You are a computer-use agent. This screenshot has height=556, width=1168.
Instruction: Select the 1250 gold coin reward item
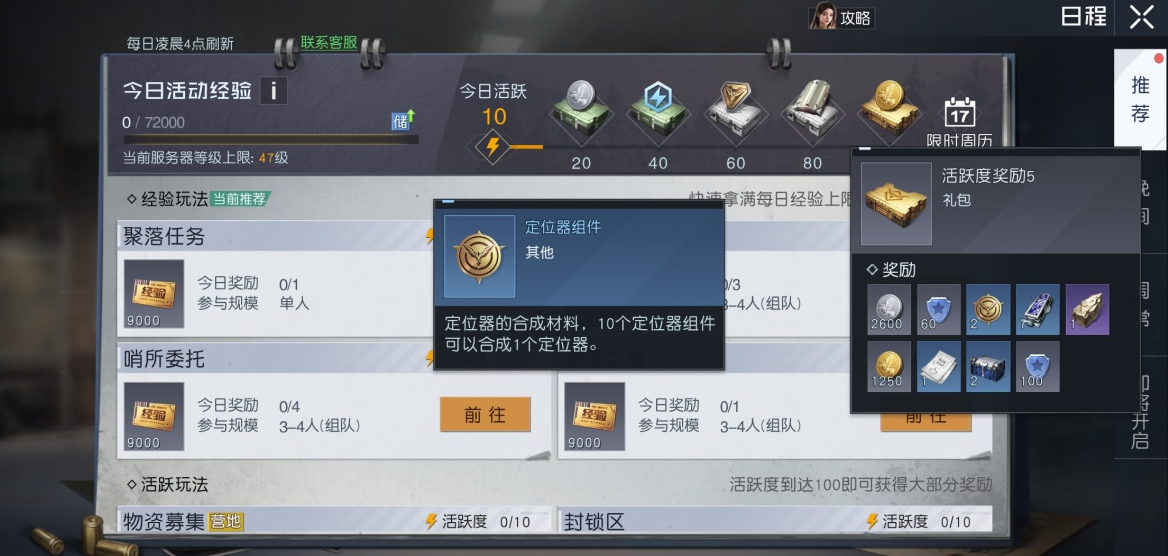(889, 366)
